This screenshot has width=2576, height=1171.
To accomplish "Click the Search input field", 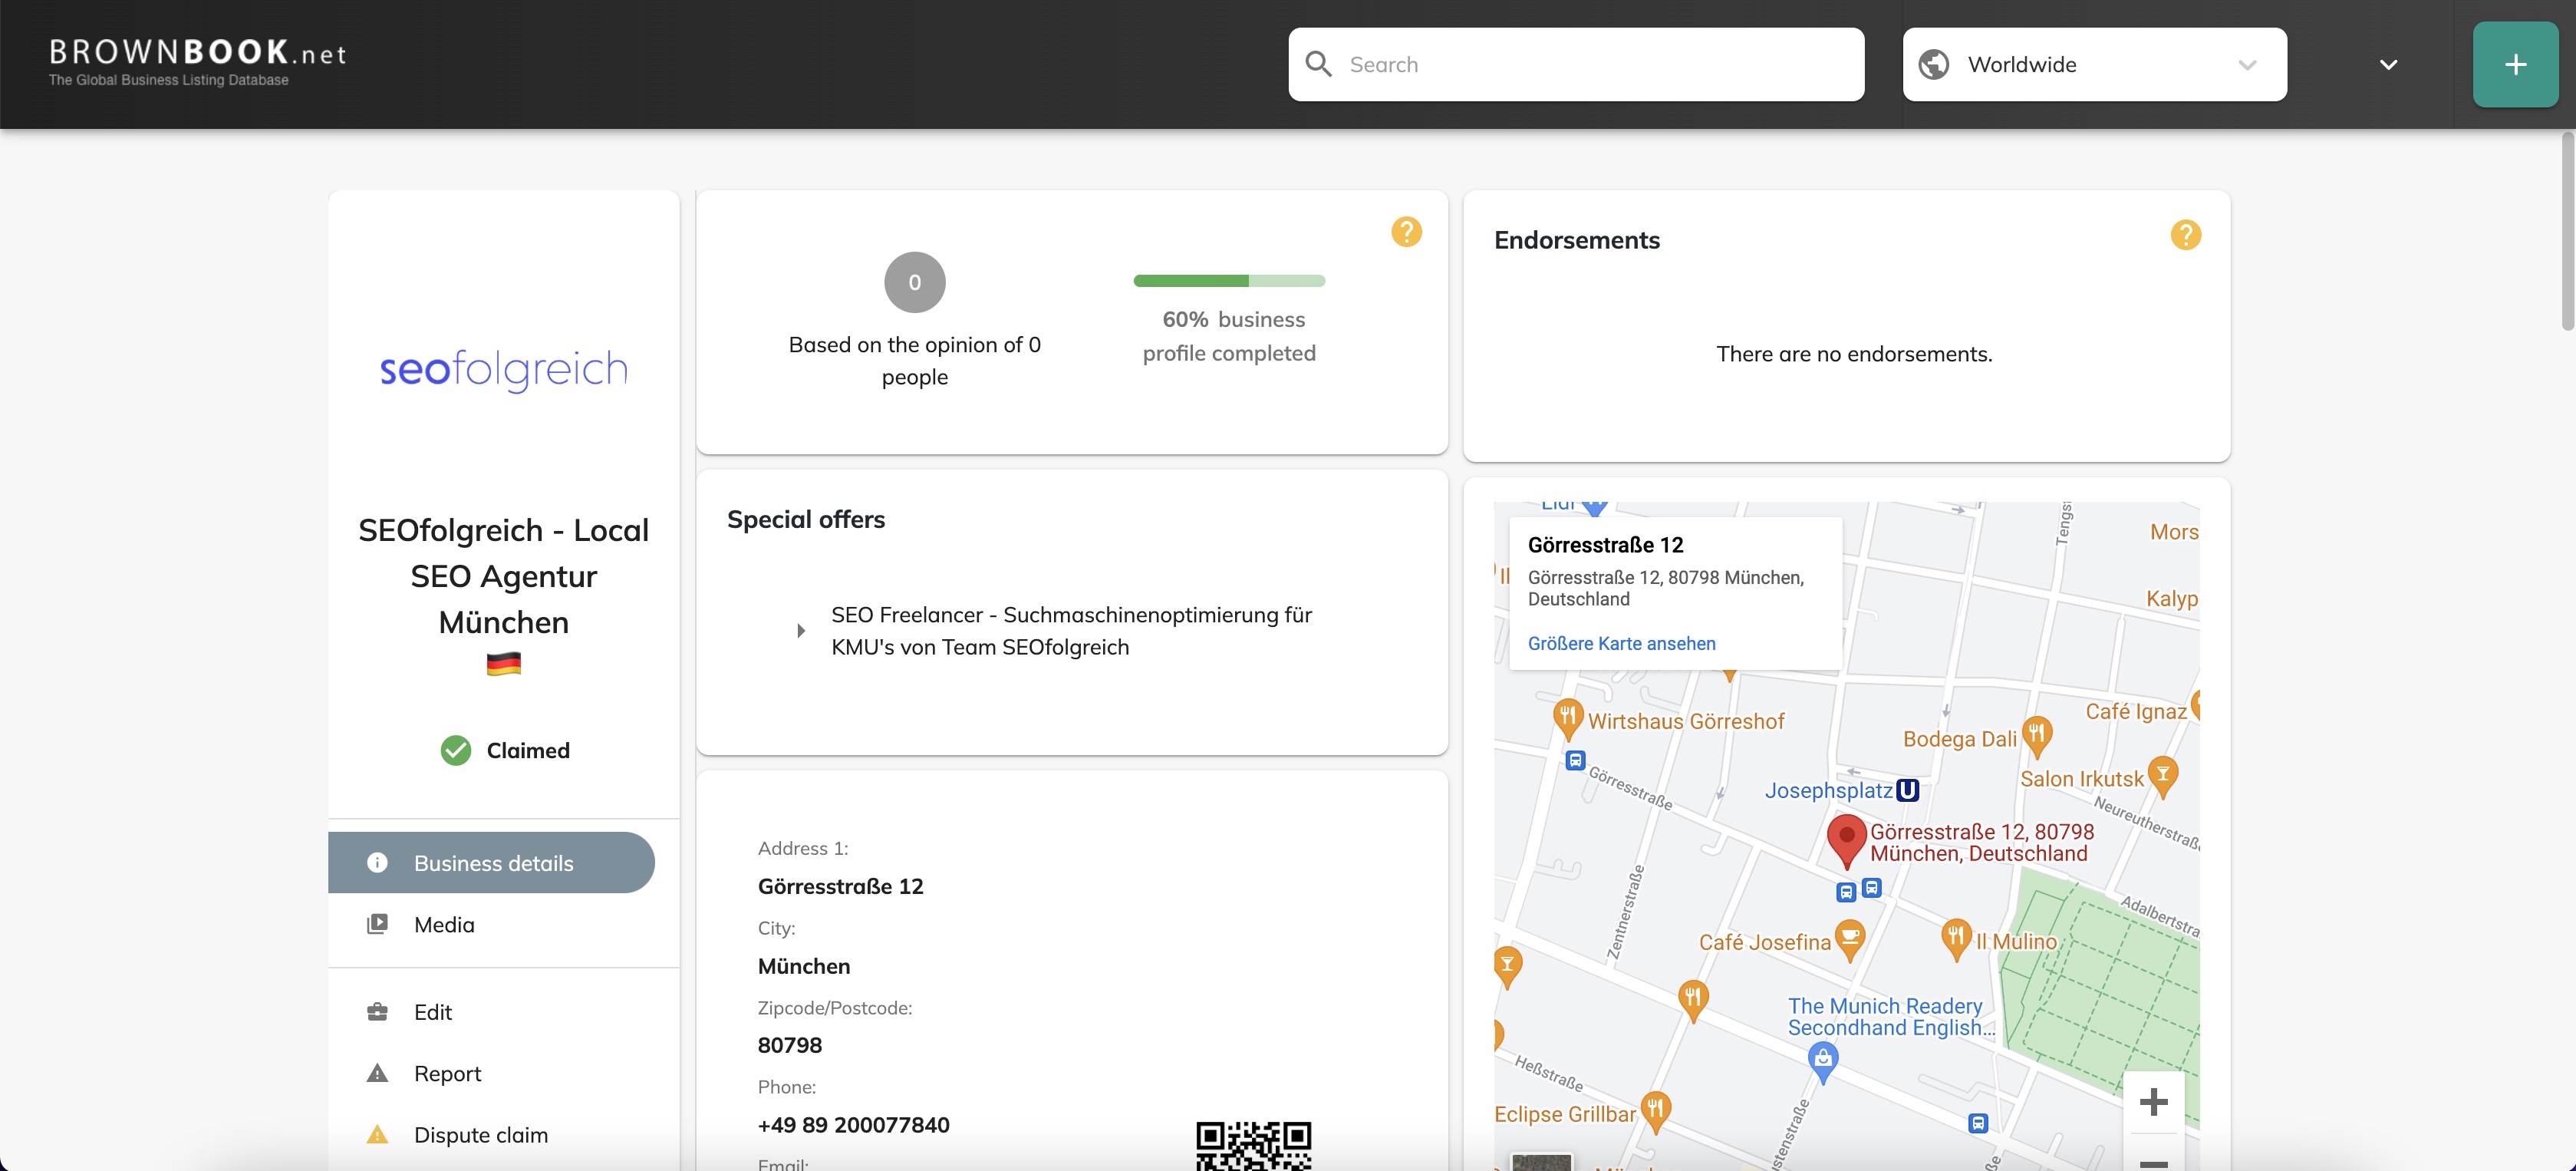I will 1576,64.
